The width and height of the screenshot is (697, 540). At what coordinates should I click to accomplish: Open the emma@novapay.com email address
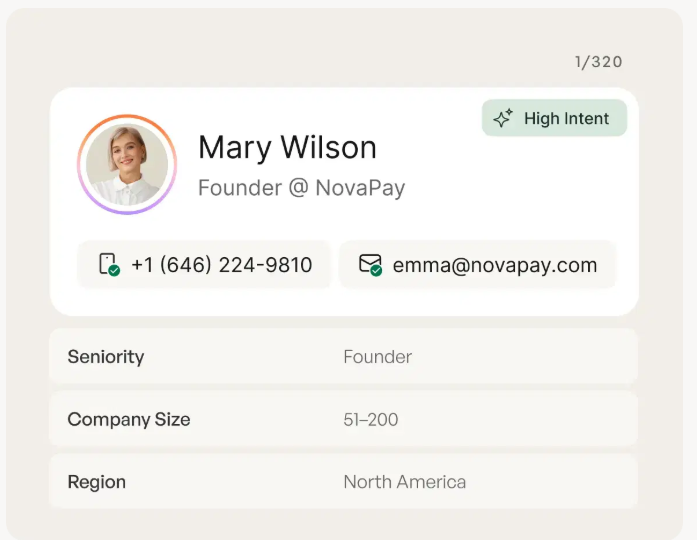494,265
